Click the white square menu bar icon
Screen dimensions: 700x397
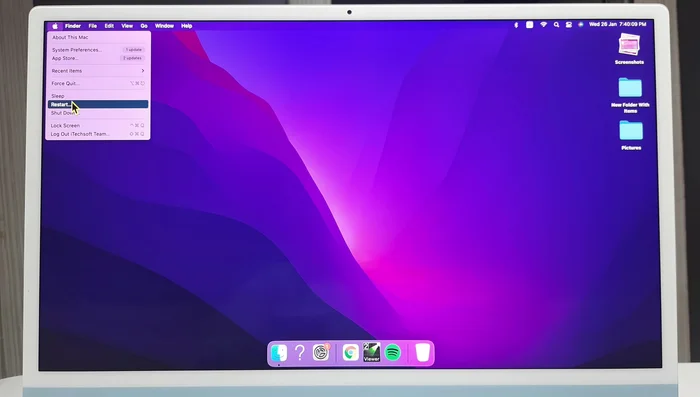(x=529, y=25)
